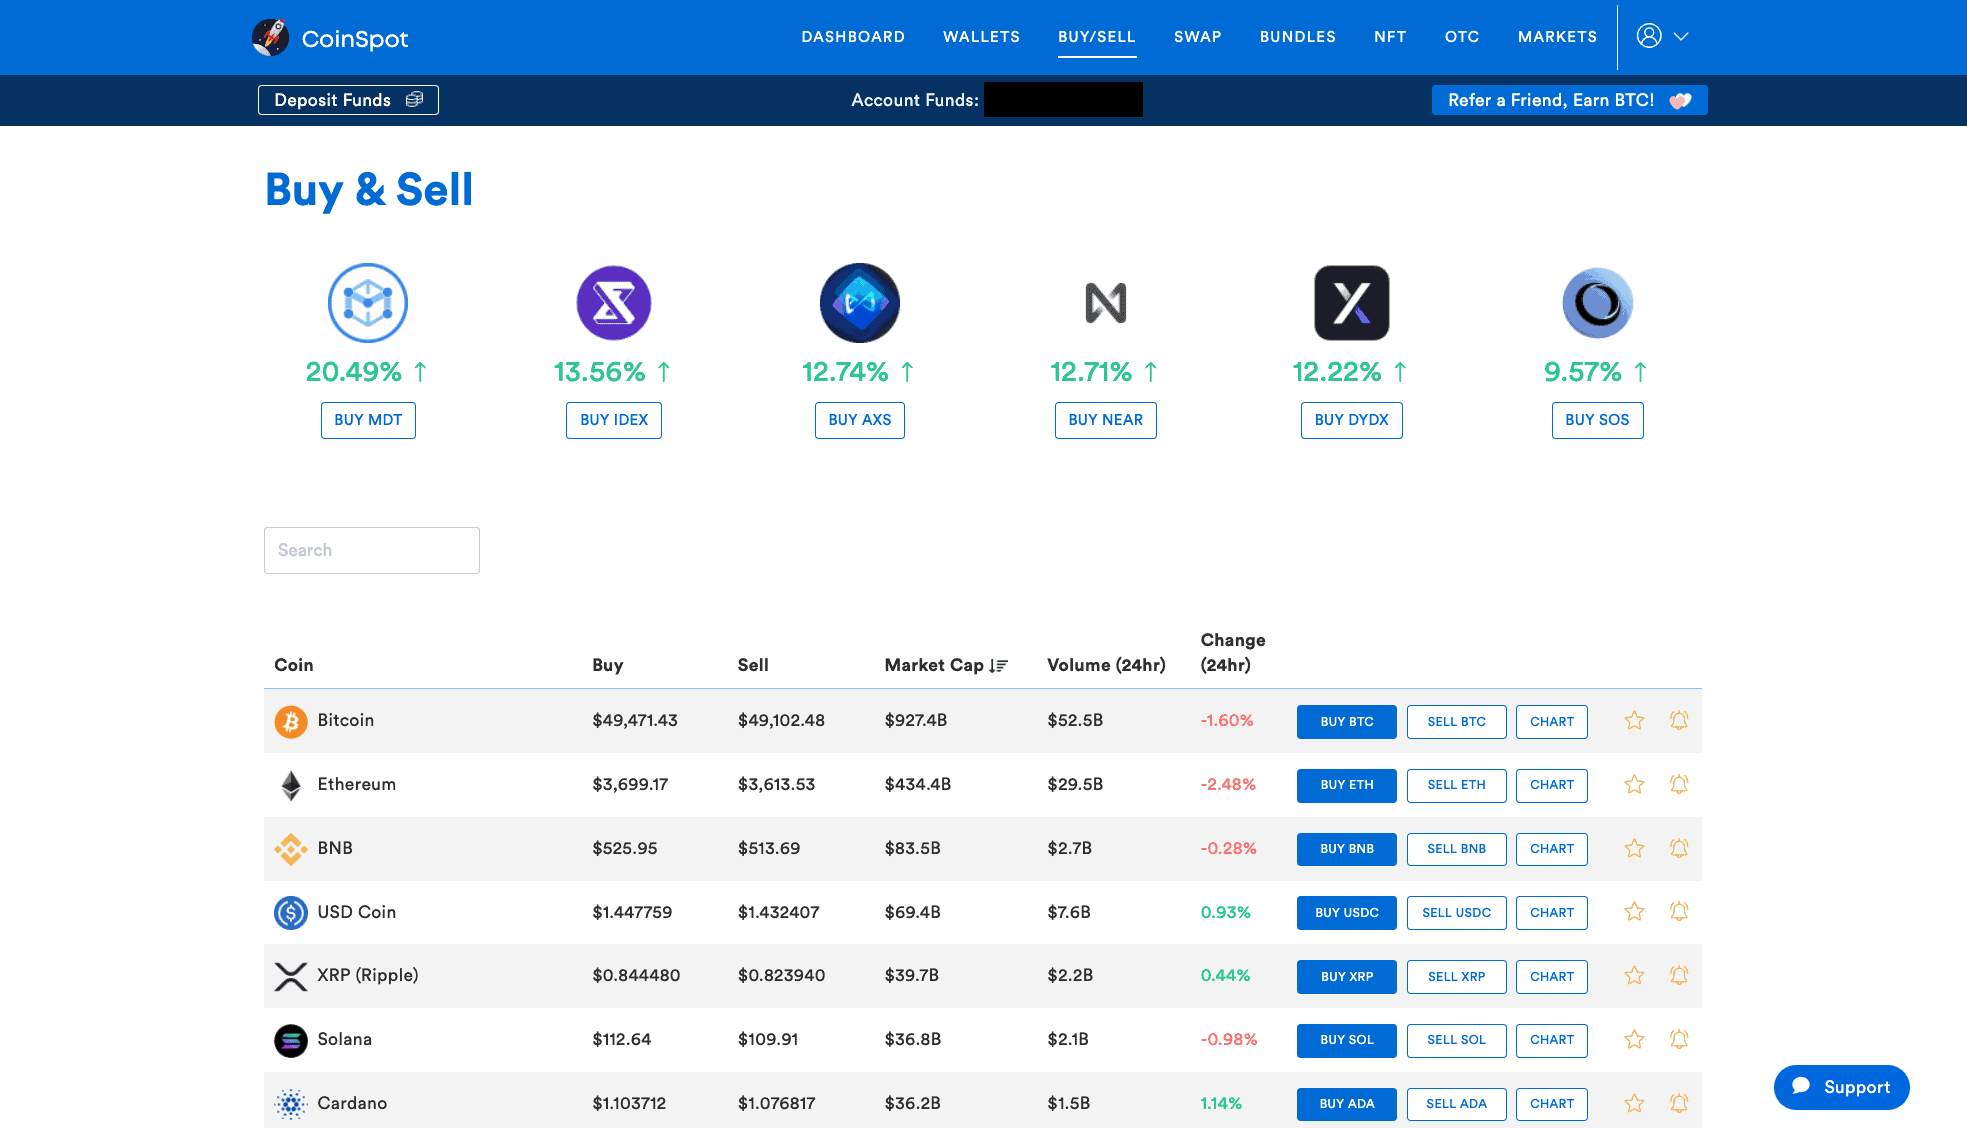Navigate to Bundles
The height and width of the screenshot is (1128, 1967).
1297,37
